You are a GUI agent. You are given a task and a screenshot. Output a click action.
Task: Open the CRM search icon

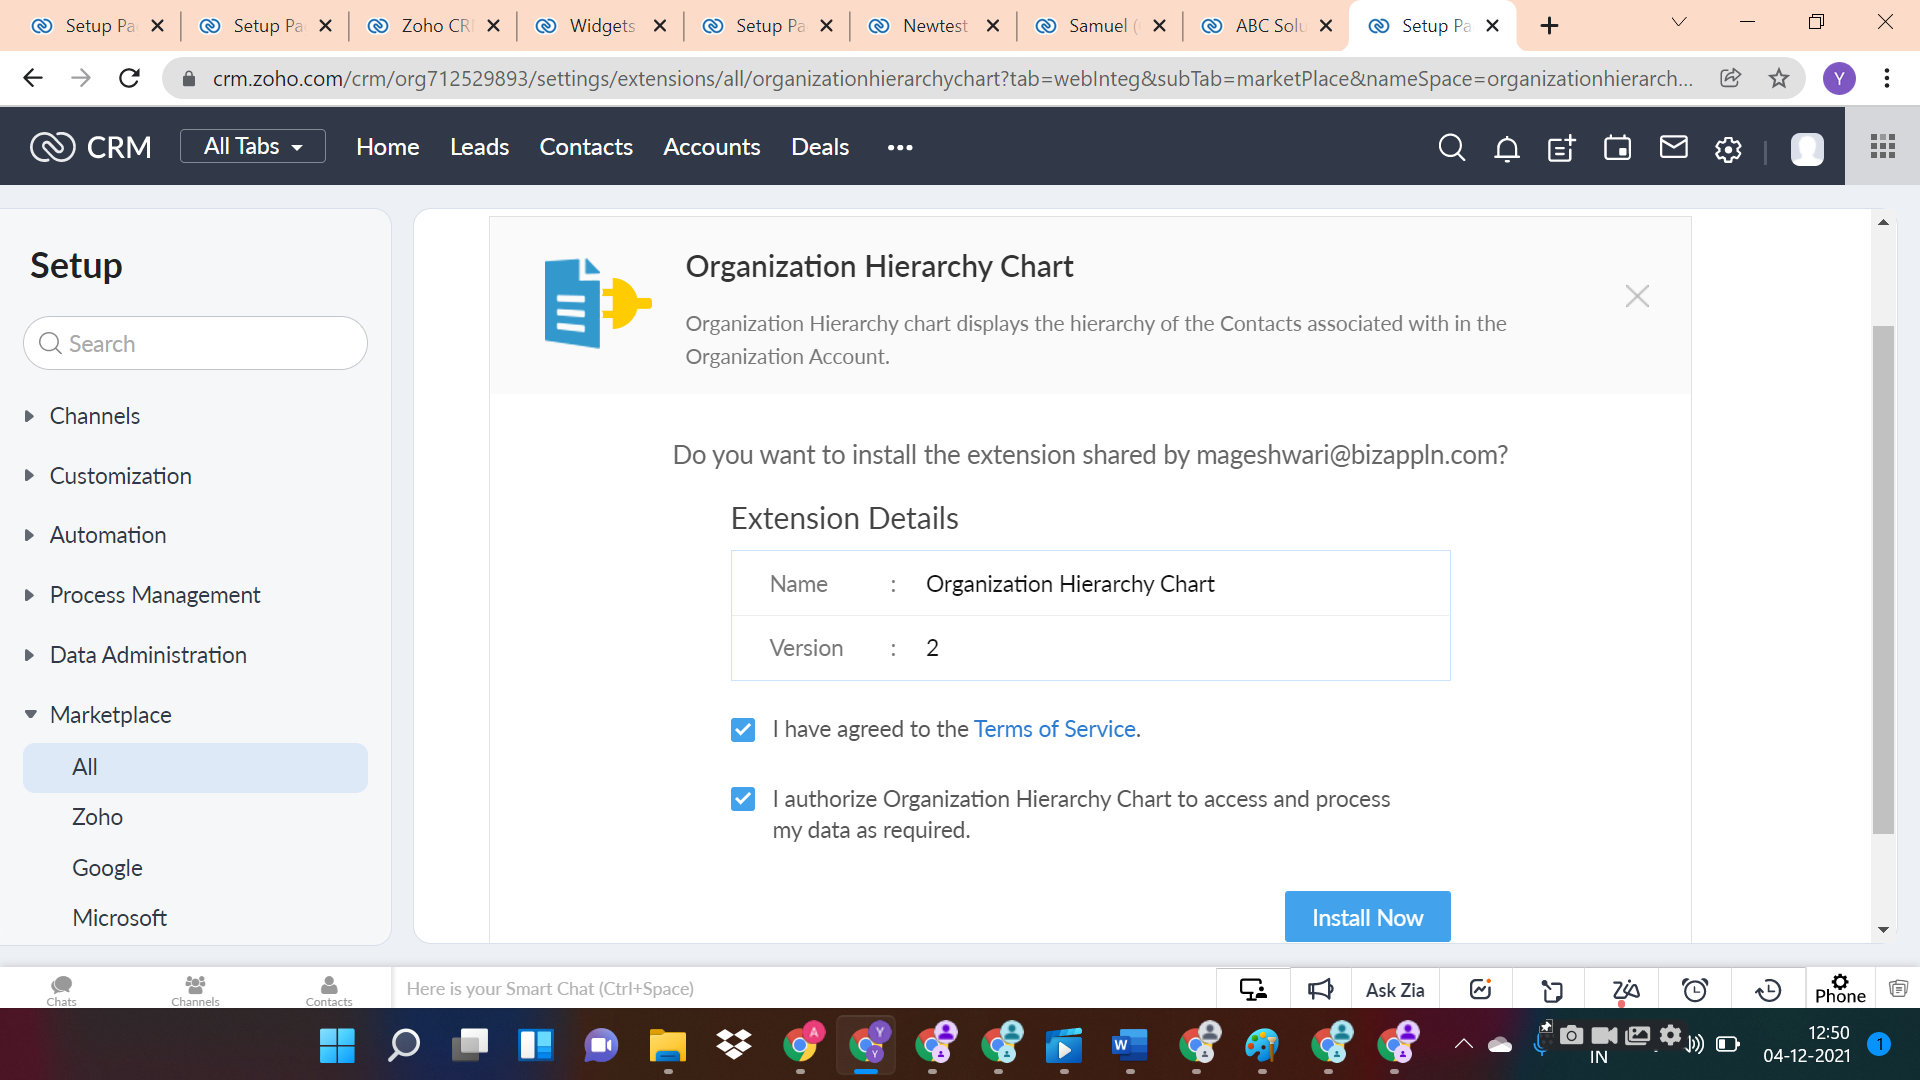click(1451, 148)
